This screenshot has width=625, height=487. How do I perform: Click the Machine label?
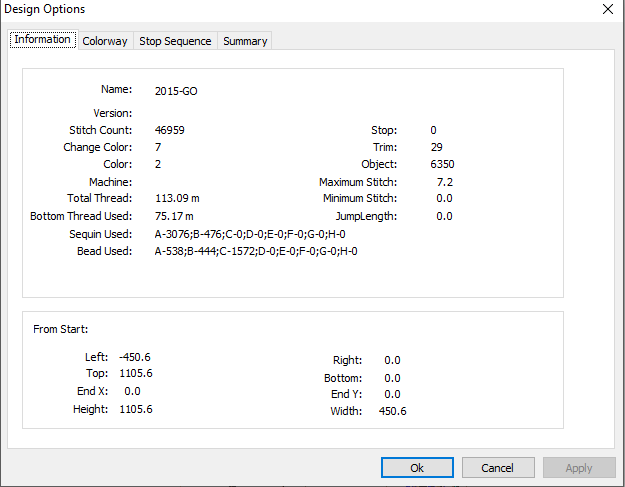point(110,182)
